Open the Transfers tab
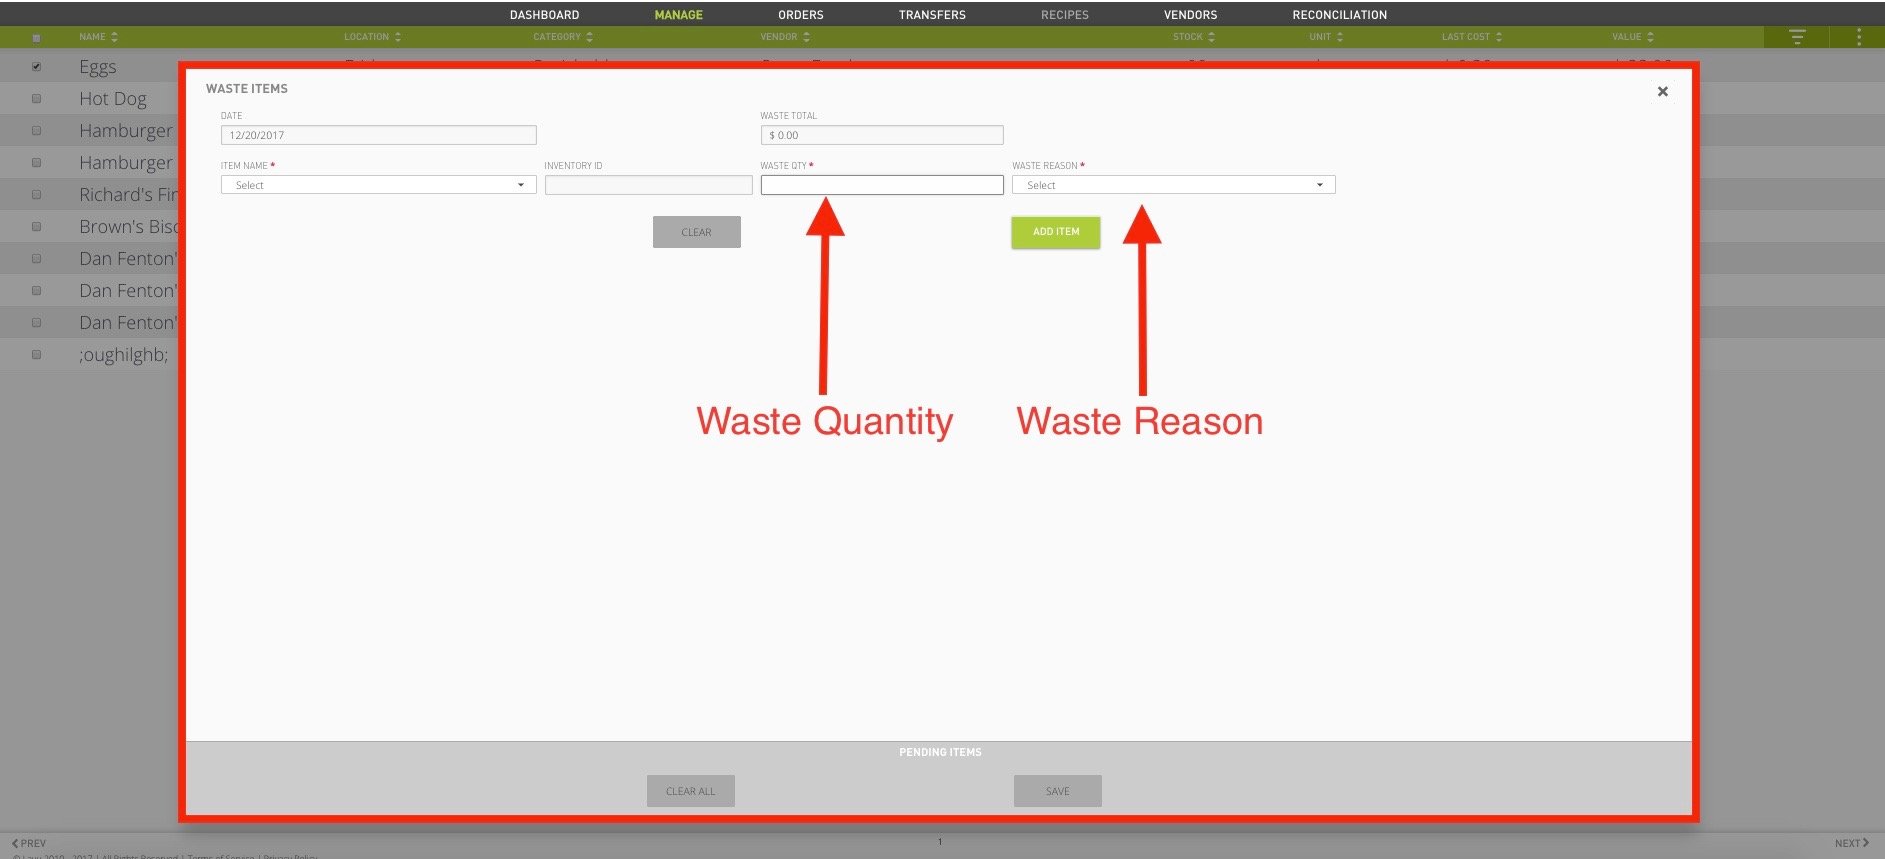The image size is (1885, 859). pyautogui.click(x=932, y=15)
